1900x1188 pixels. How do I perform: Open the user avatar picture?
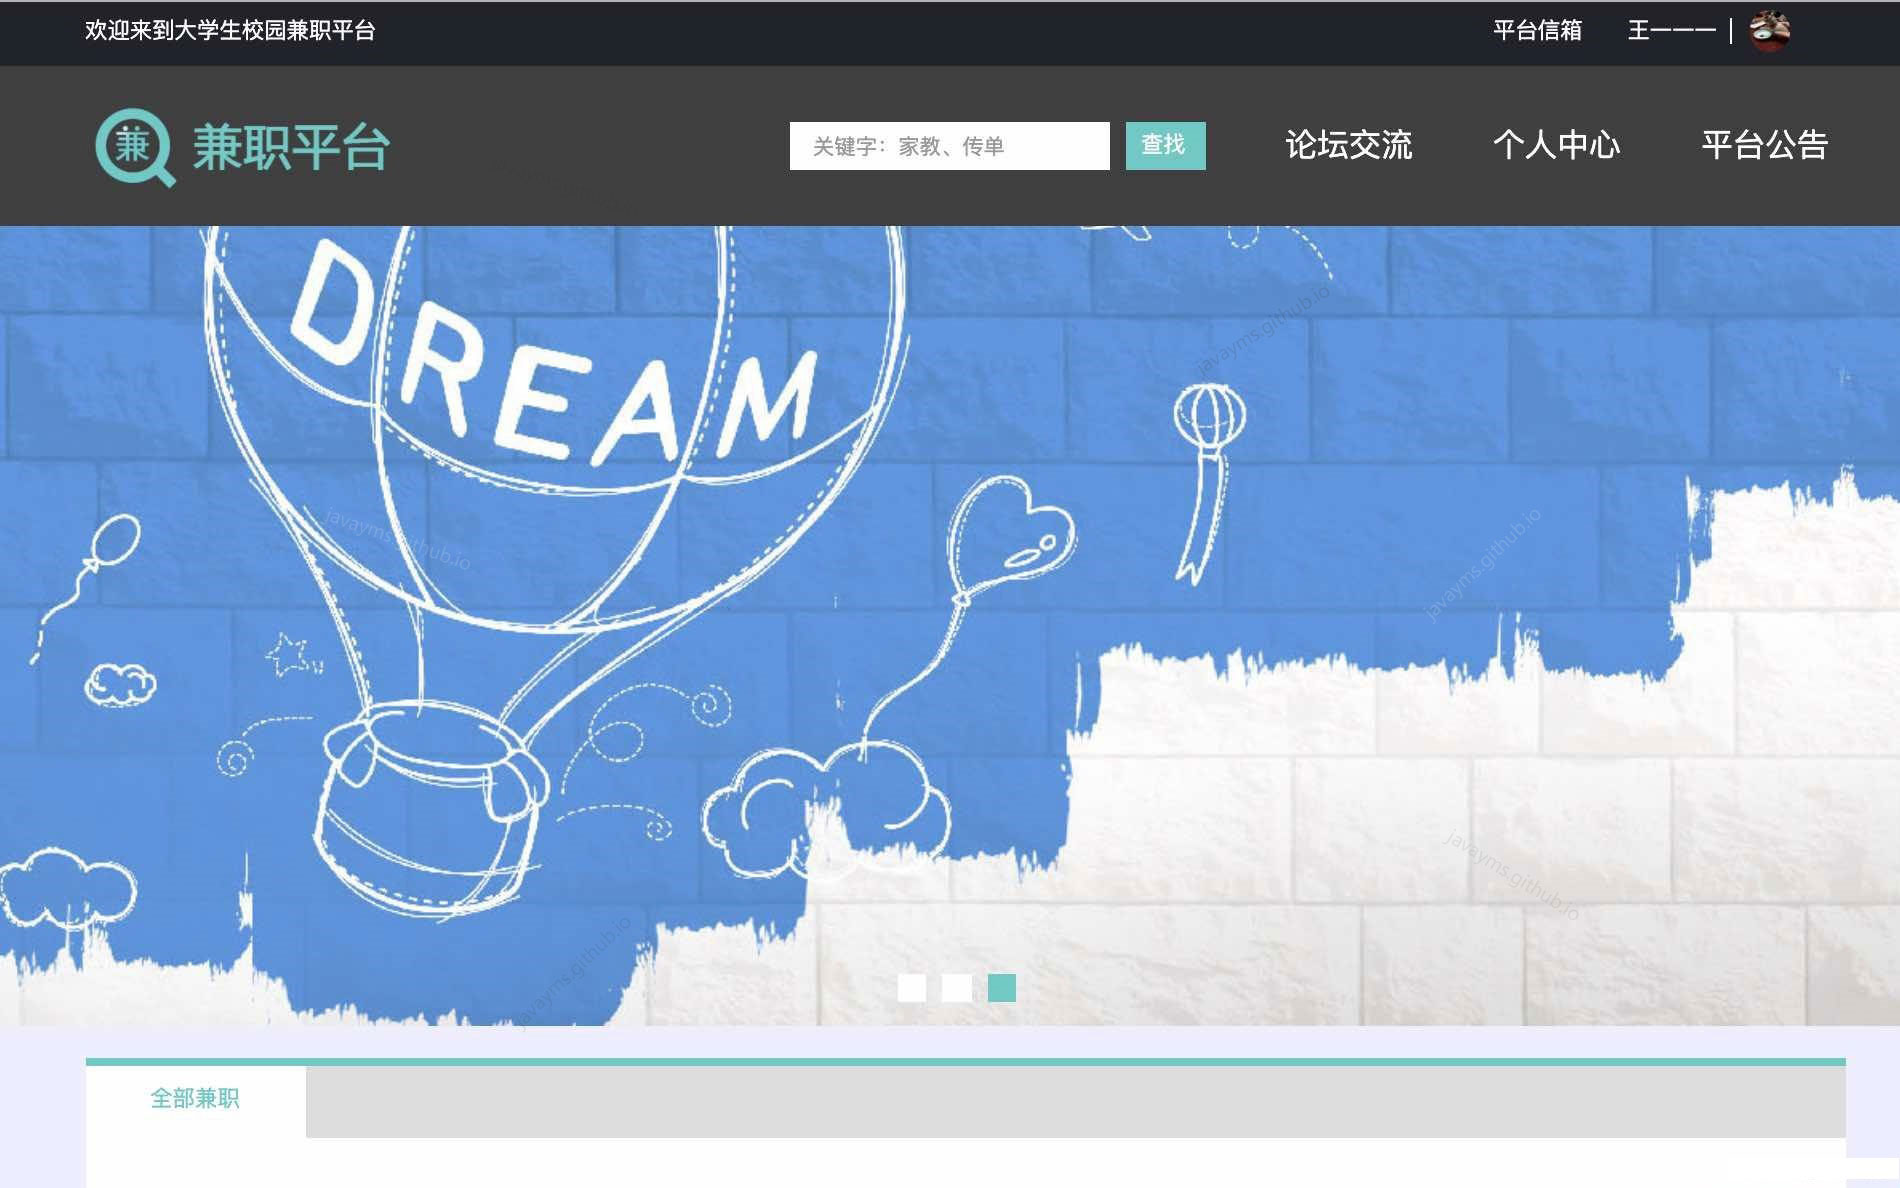pos(1769,30)
